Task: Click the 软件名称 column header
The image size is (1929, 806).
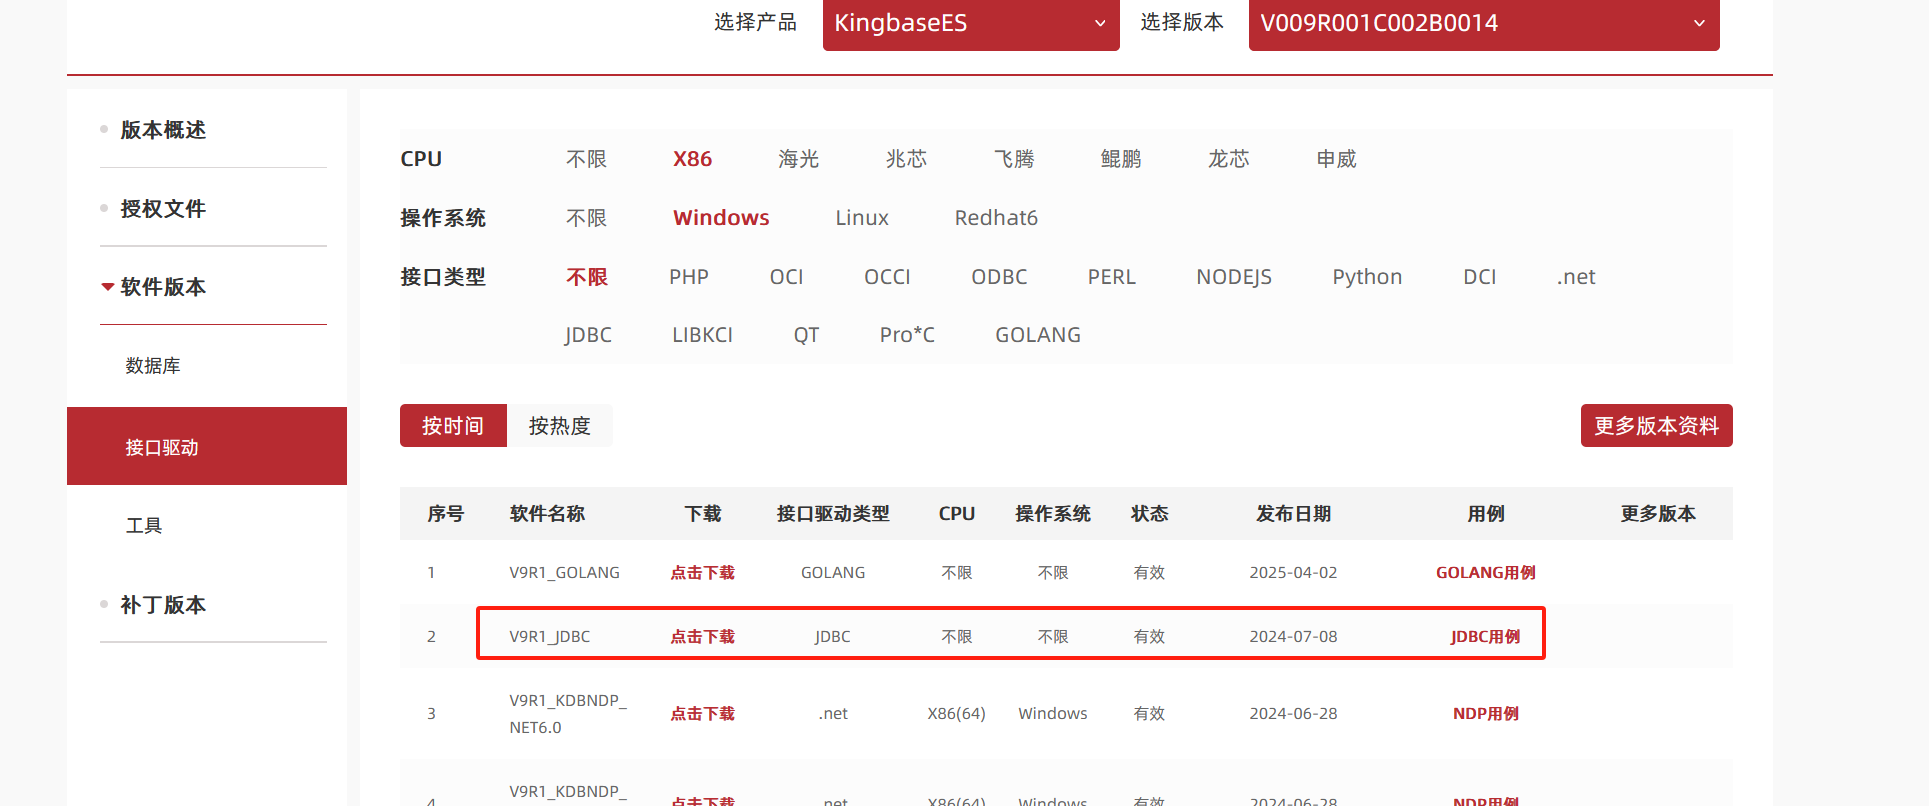Action: click(547, 514)
